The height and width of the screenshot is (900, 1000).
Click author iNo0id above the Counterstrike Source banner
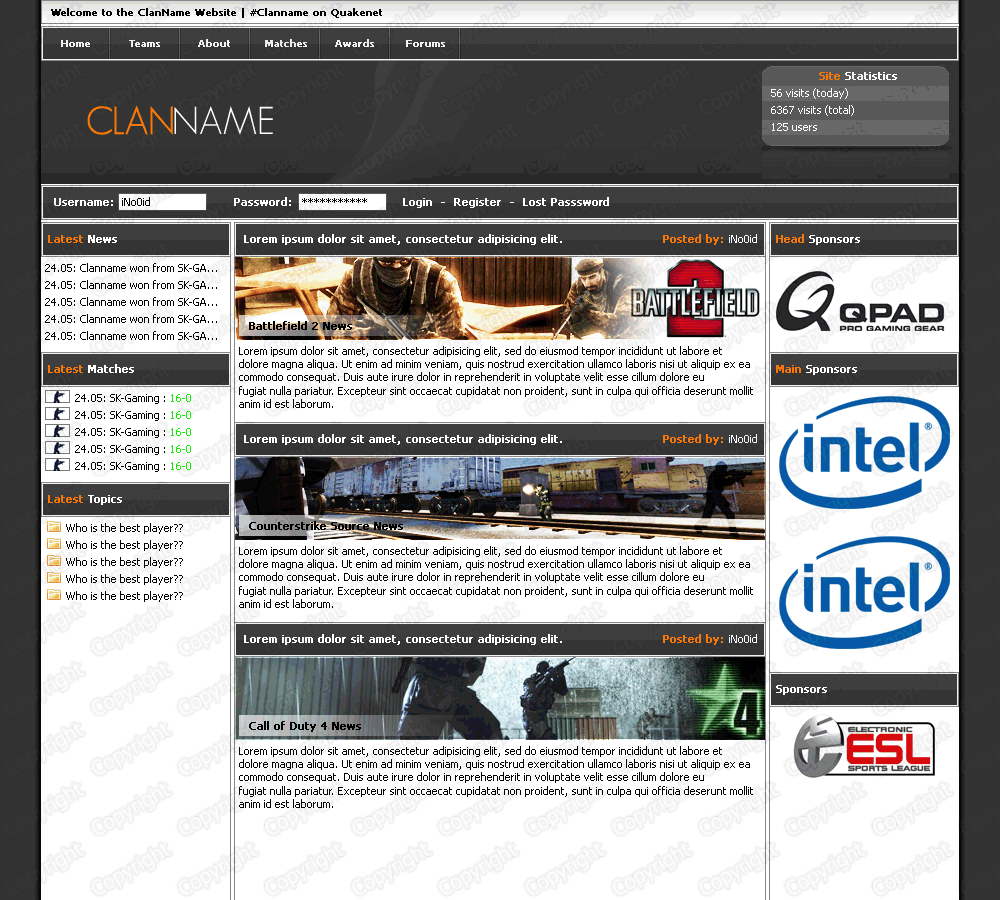[742, 439]
